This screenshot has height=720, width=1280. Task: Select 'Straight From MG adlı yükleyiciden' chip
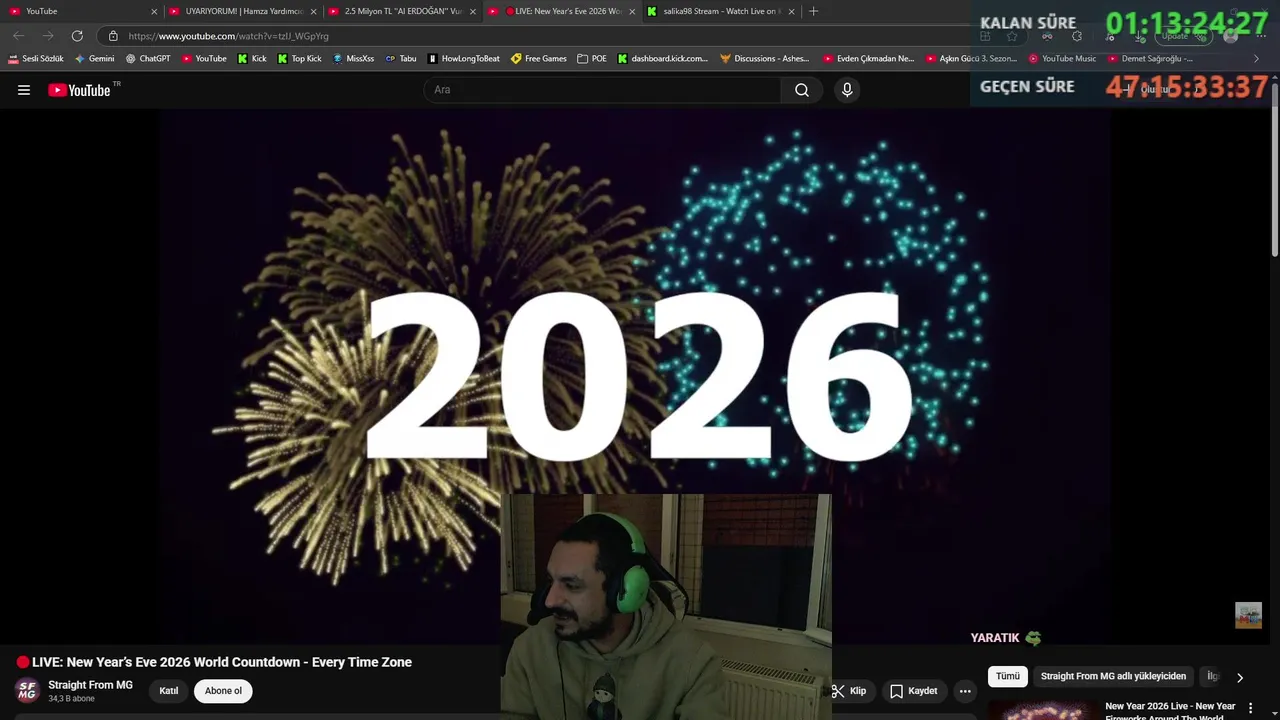tap(1113, 676)
